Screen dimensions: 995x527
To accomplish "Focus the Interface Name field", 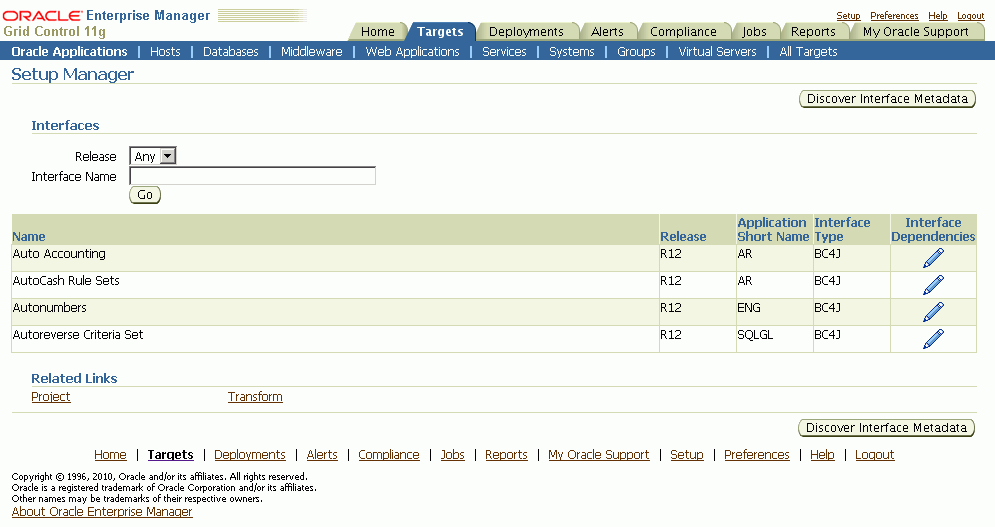I will [253, 176].
